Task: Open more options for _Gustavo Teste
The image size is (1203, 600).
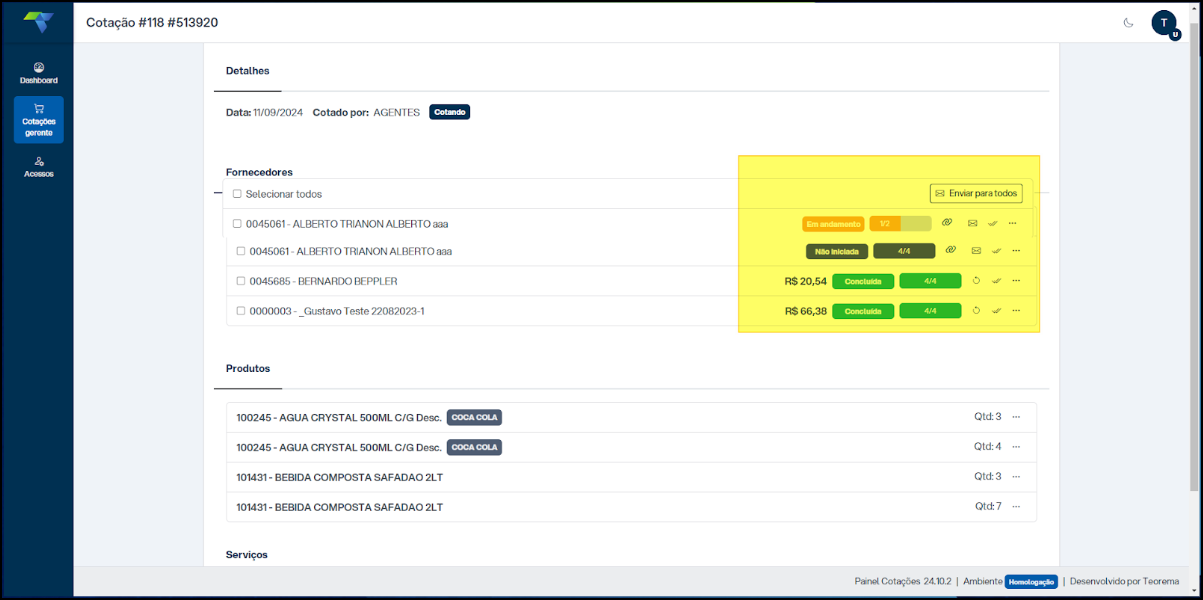Action: point(1017,311)
